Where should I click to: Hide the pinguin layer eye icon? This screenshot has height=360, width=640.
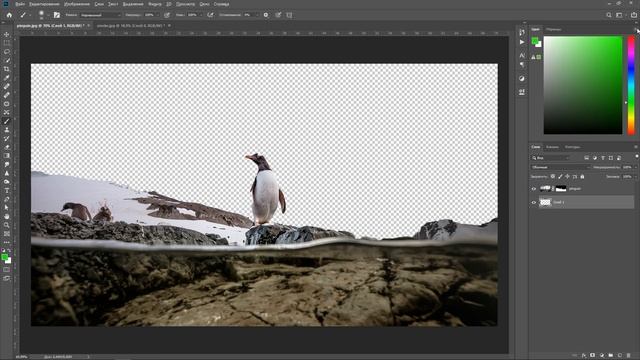[x=533, y=189]
